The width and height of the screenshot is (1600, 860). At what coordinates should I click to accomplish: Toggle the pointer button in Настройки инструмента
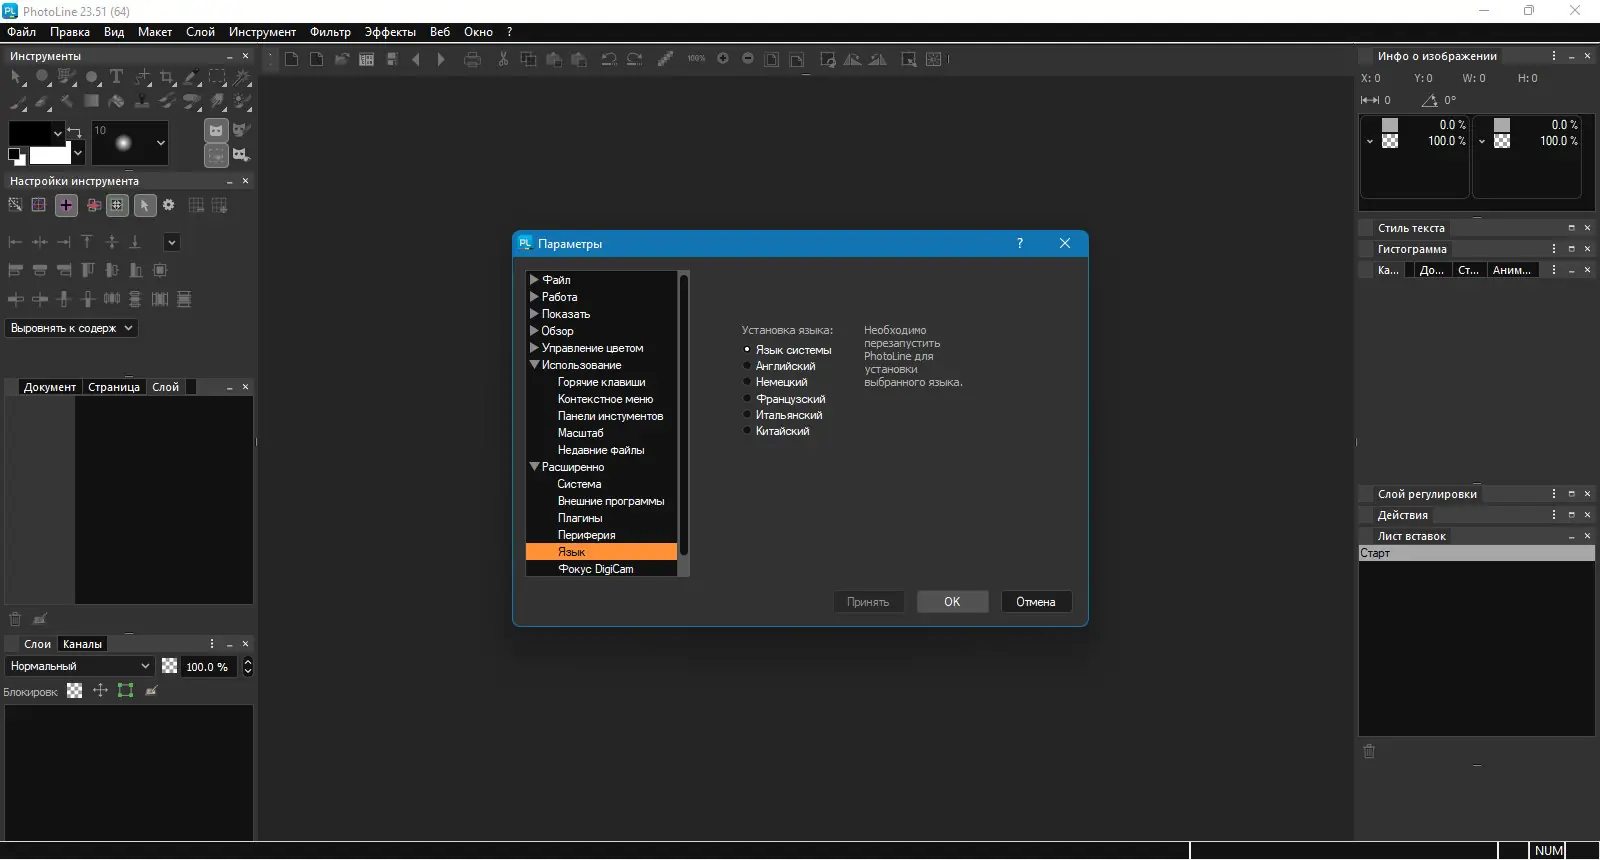[144, 205]
